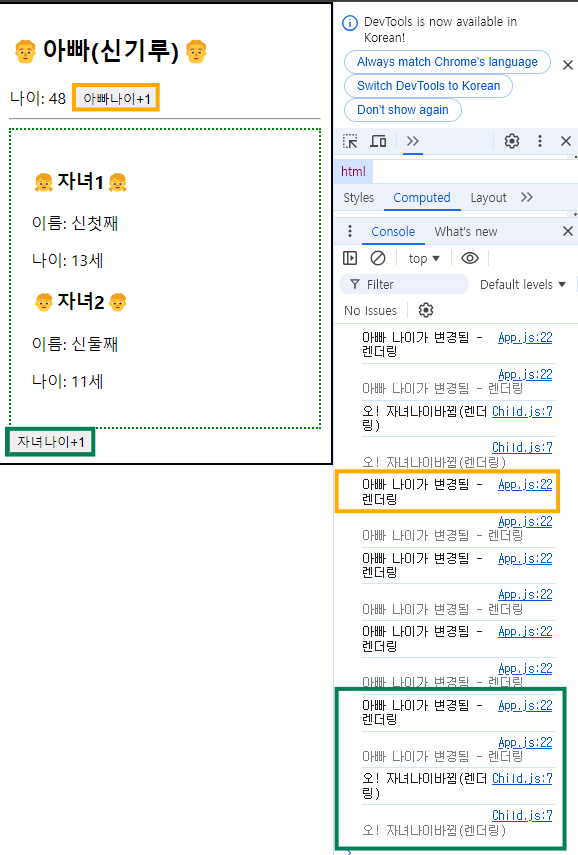
Task: Select Switch DevTools to Korean
Action: pos(428,86)
